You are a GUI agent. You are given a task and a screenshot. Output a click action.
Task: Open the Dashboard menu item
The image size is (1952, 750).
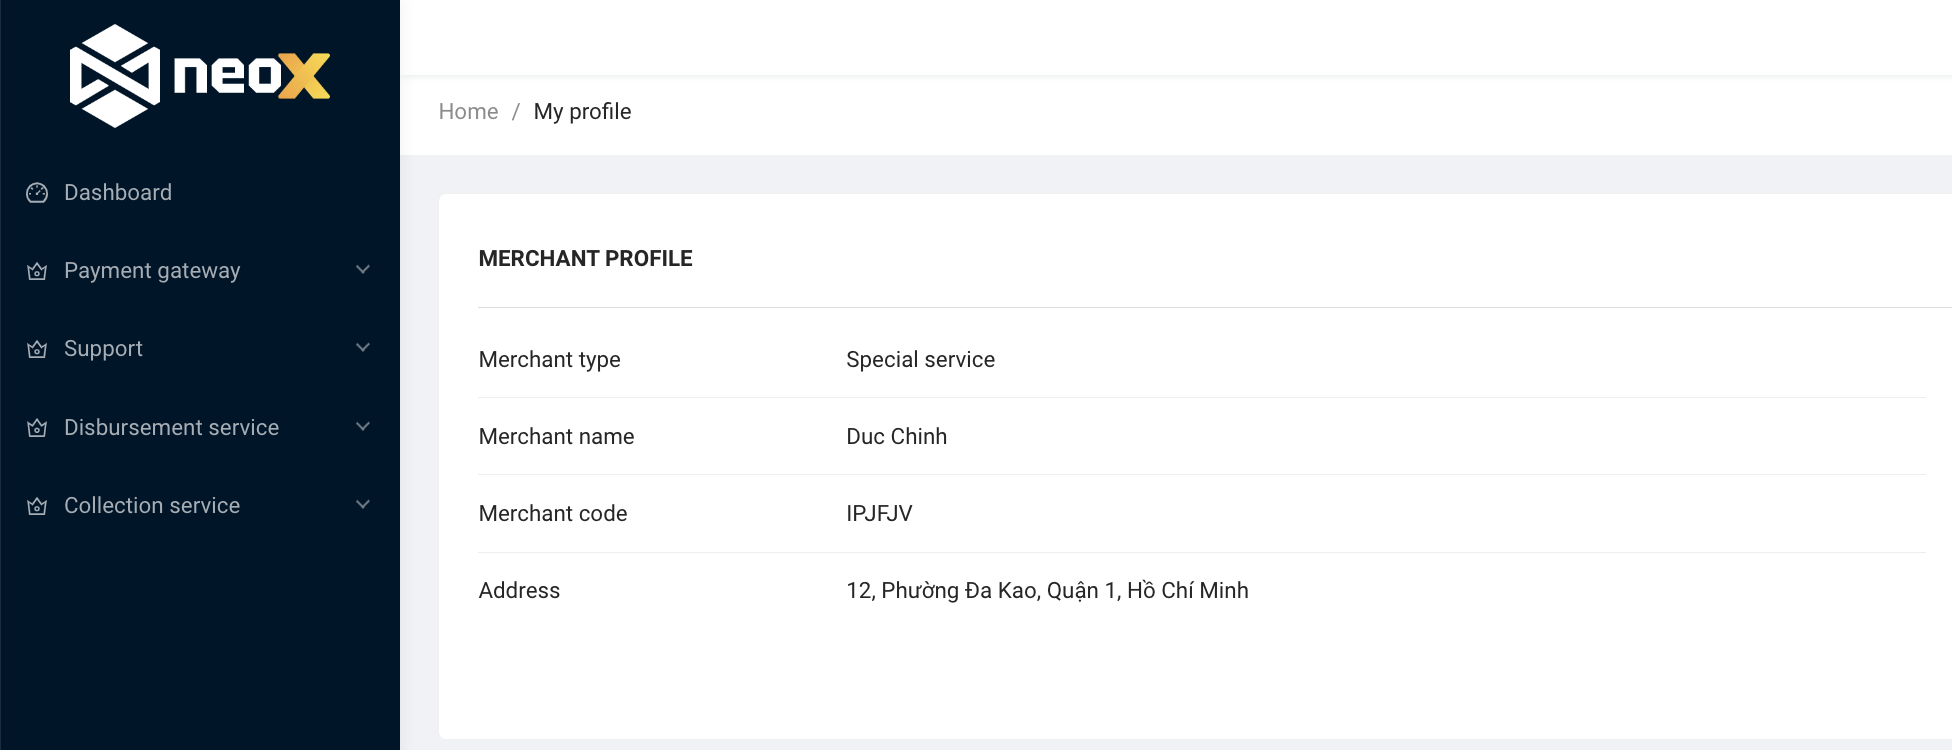pos(118,192)
